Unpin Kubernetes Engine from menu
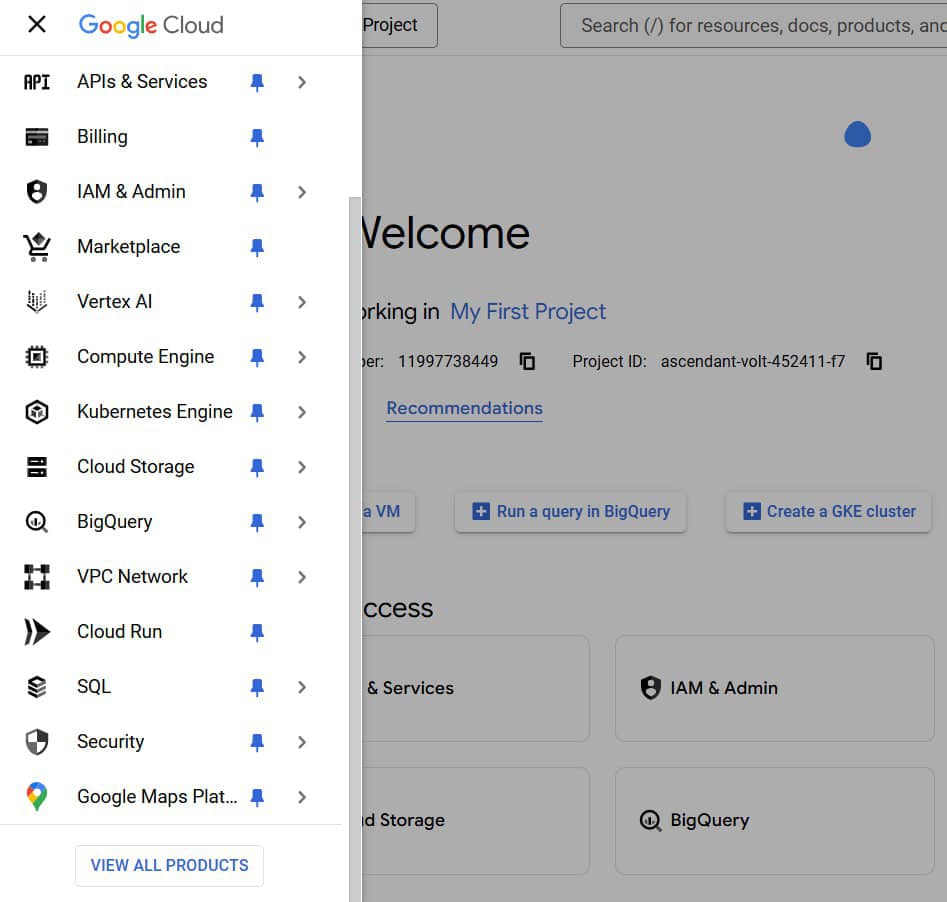 click(x=257, y=412)
